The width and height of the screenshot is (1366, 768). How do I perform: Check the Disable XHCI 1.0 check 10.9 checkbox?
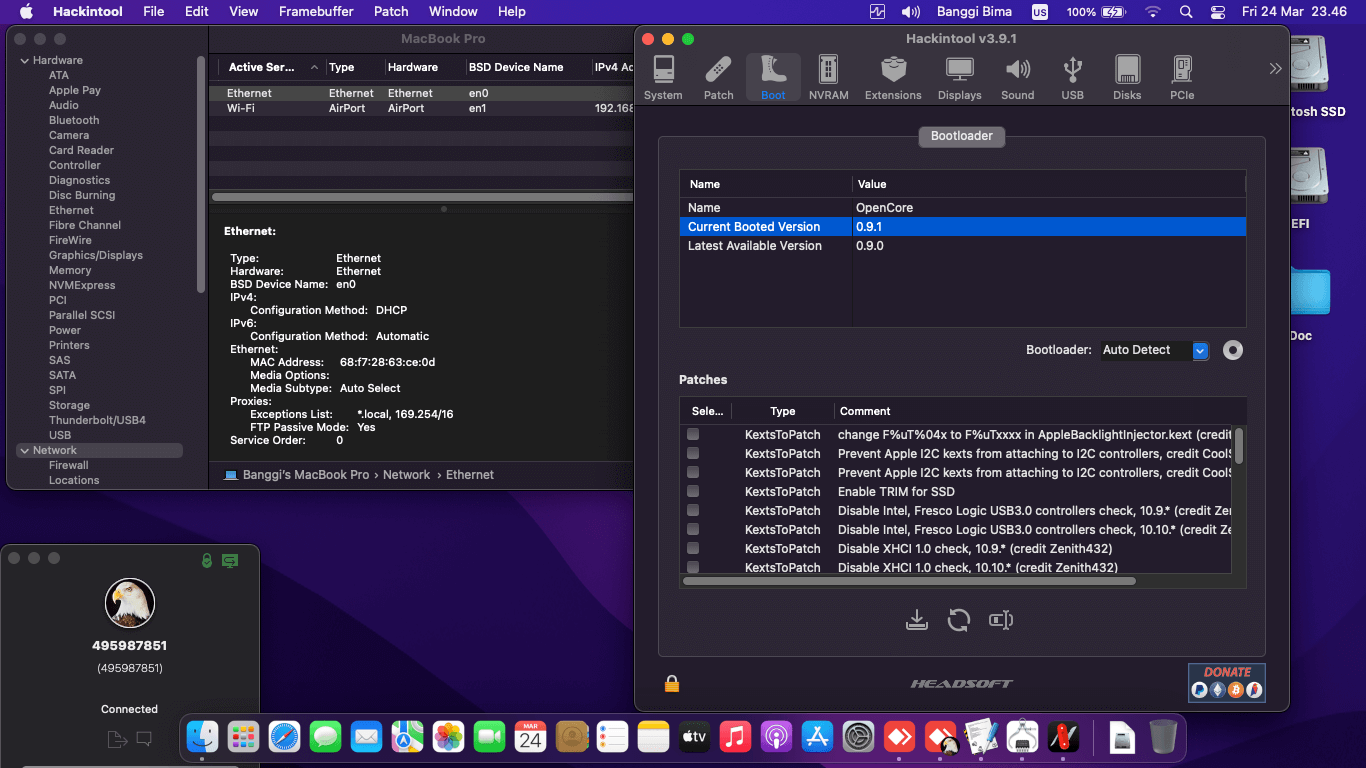(693, 549)
